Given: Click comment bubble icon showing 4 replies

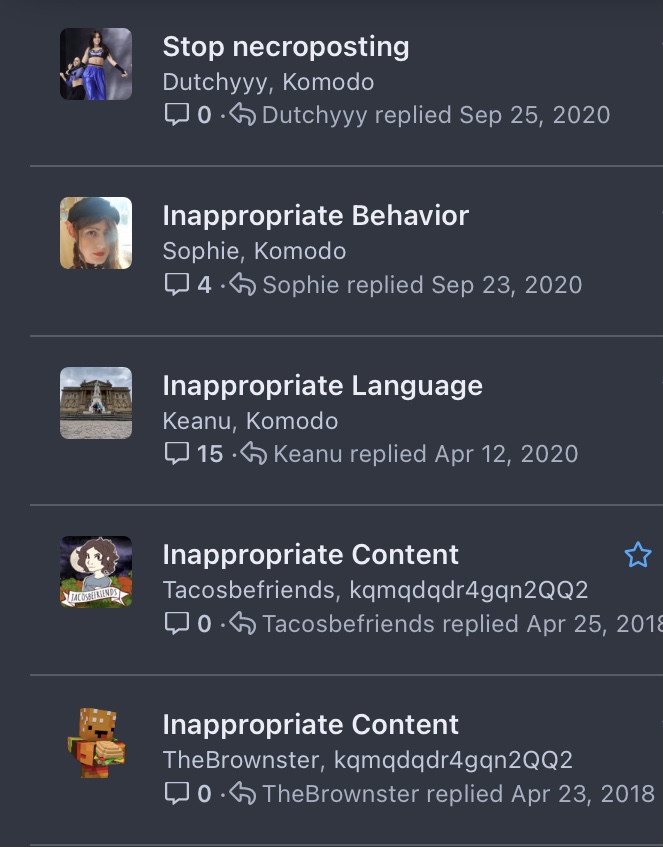Looking at the screenshot, I should 177,285.
